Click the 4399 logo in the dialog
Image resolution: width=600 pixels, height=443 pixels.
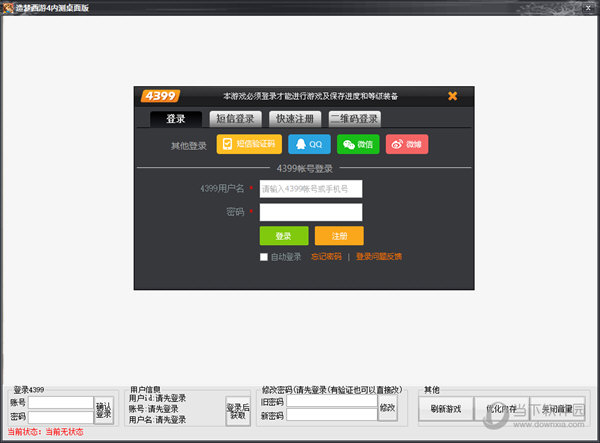157,96
